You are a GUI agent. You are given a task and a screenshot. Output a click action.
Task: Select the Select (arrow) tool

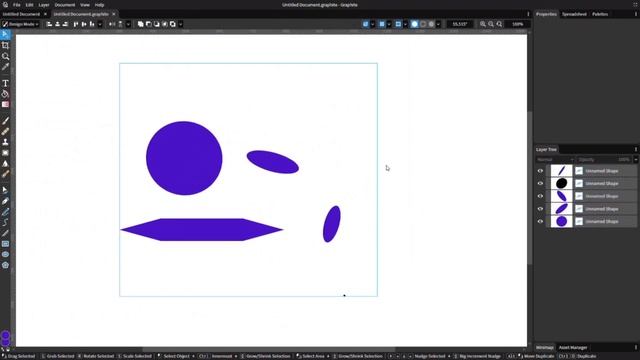click(5, 34)
